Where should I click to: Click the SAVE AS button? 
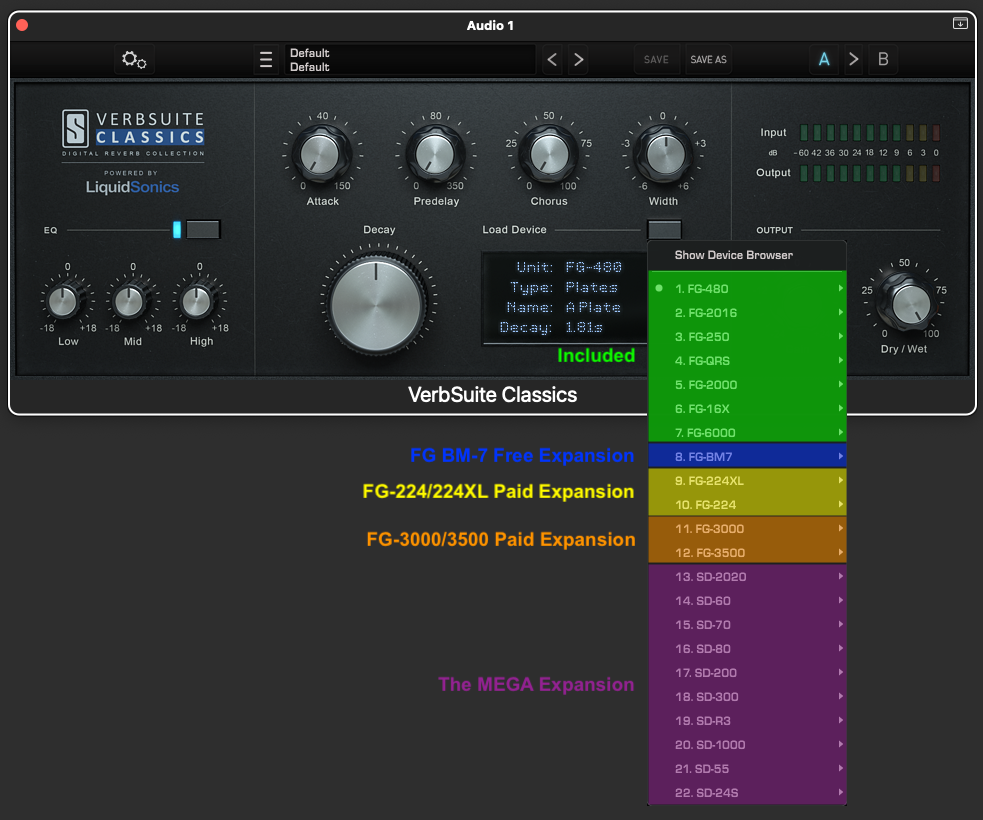point(708,60)
